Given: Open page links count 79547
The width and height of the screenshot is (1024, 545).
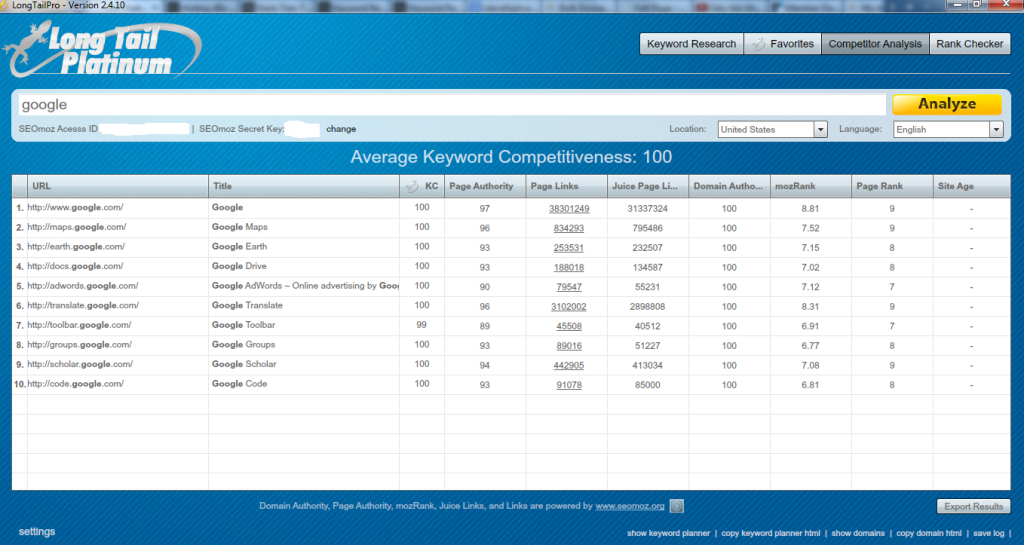Looking at the screenshot, I should coord(569,287).
